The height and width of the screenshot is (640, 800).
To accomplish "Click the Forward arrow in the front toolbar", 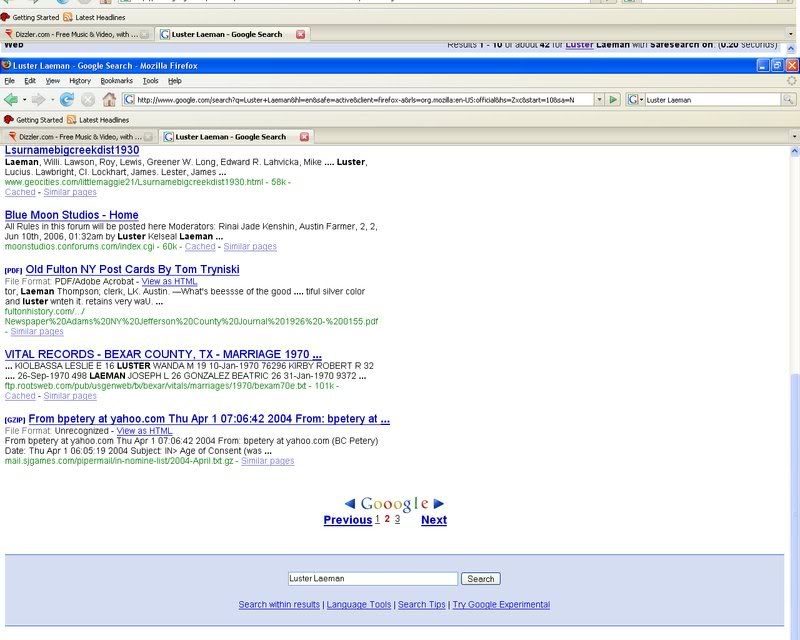I will [38, 100].
